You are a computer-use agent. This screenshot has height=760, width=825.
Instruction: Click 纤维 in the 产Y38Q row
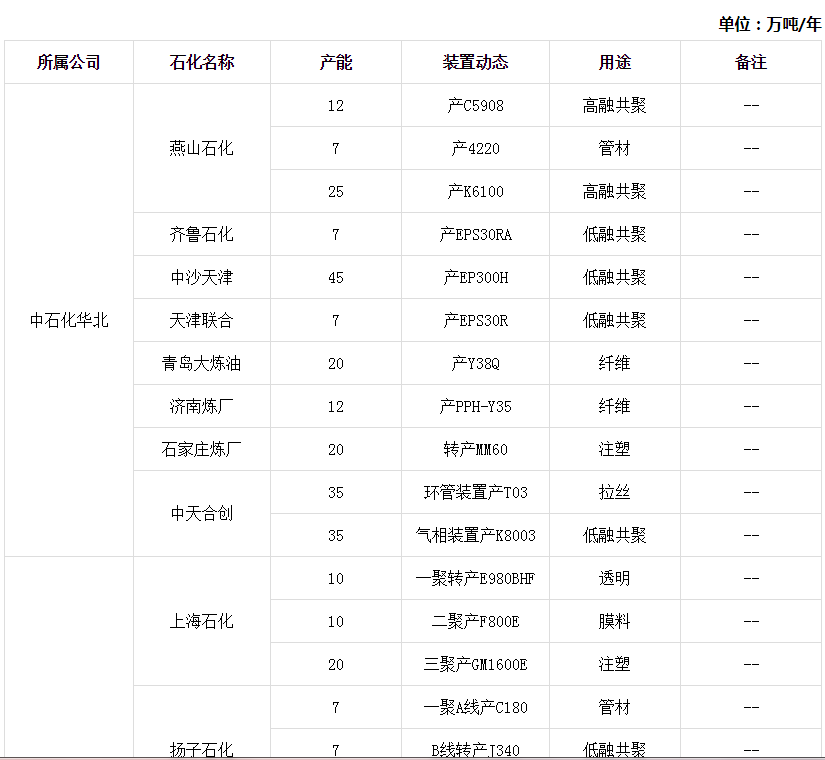click(615, 364)
